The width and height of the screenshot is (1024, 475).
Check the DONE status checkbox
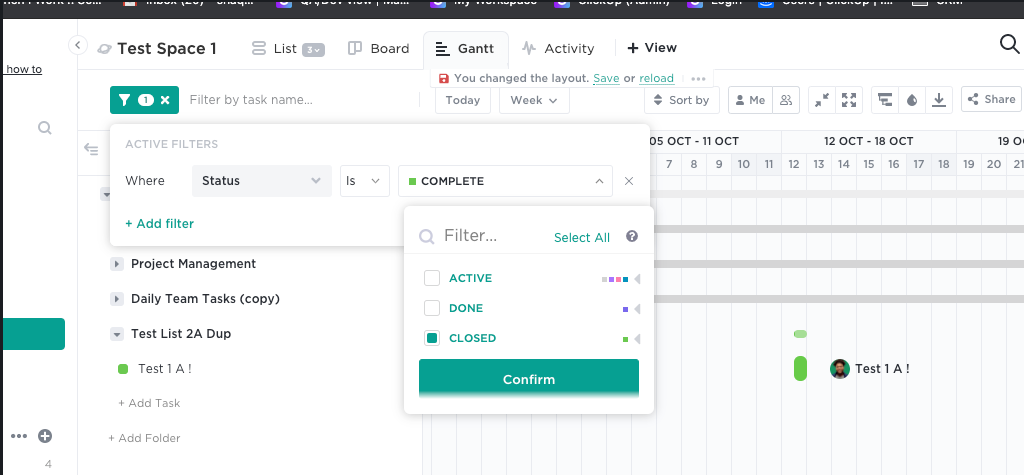point(432,308)
